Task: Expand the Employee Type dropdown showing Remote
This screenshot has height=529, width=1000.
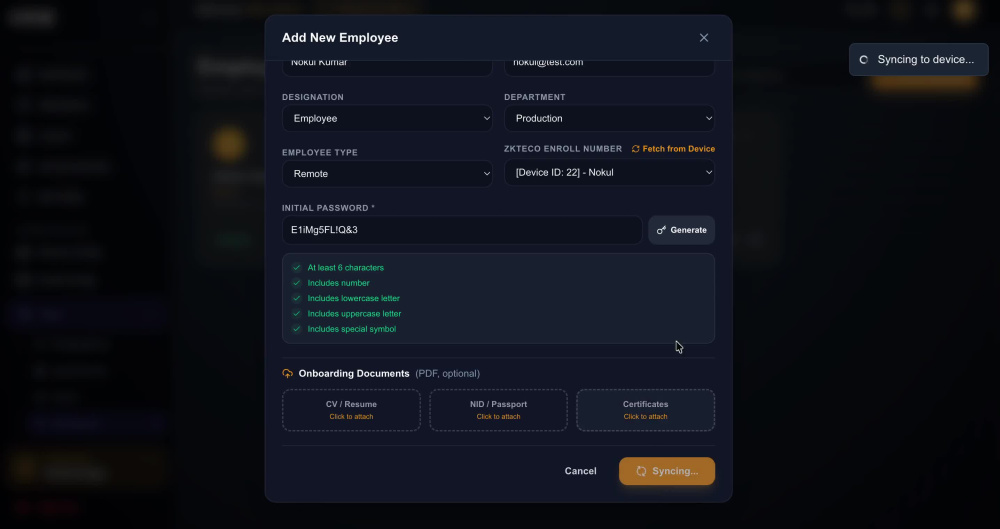Action: pyautogui.click(x=387, y=174)
